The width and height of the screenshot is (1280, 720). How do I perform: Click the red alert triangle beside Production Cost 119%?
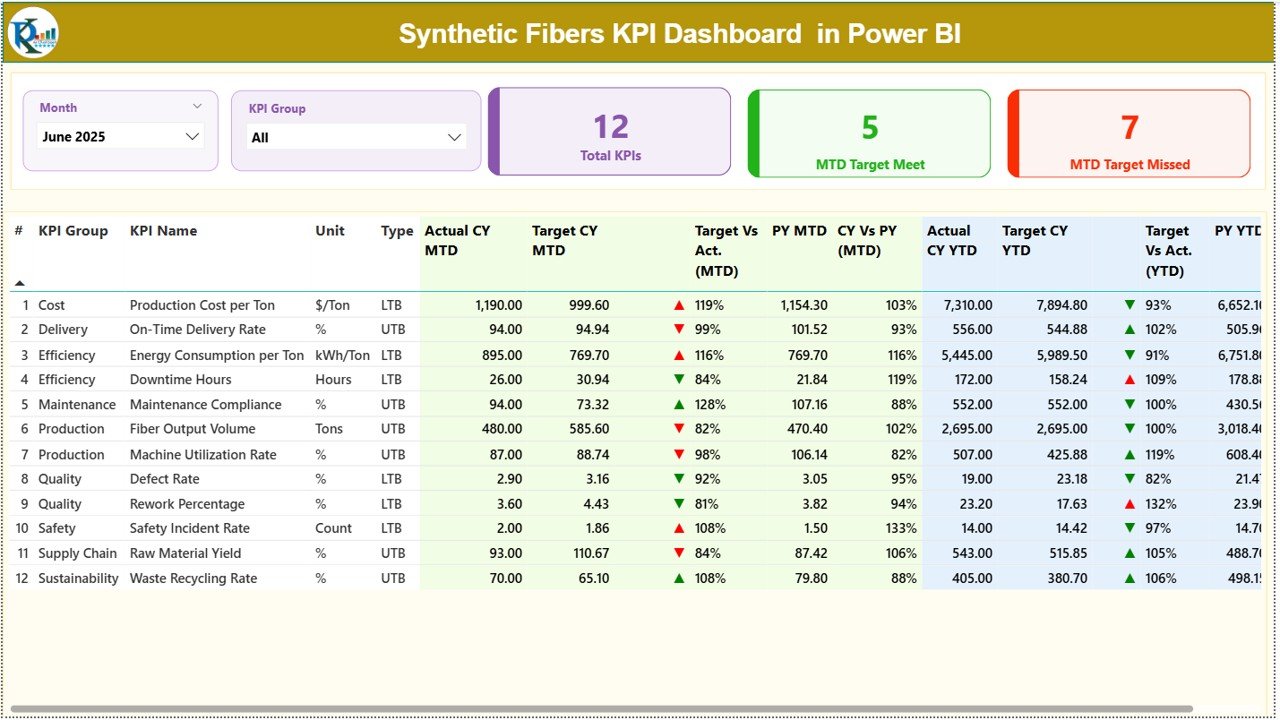(x=676, y=305)
